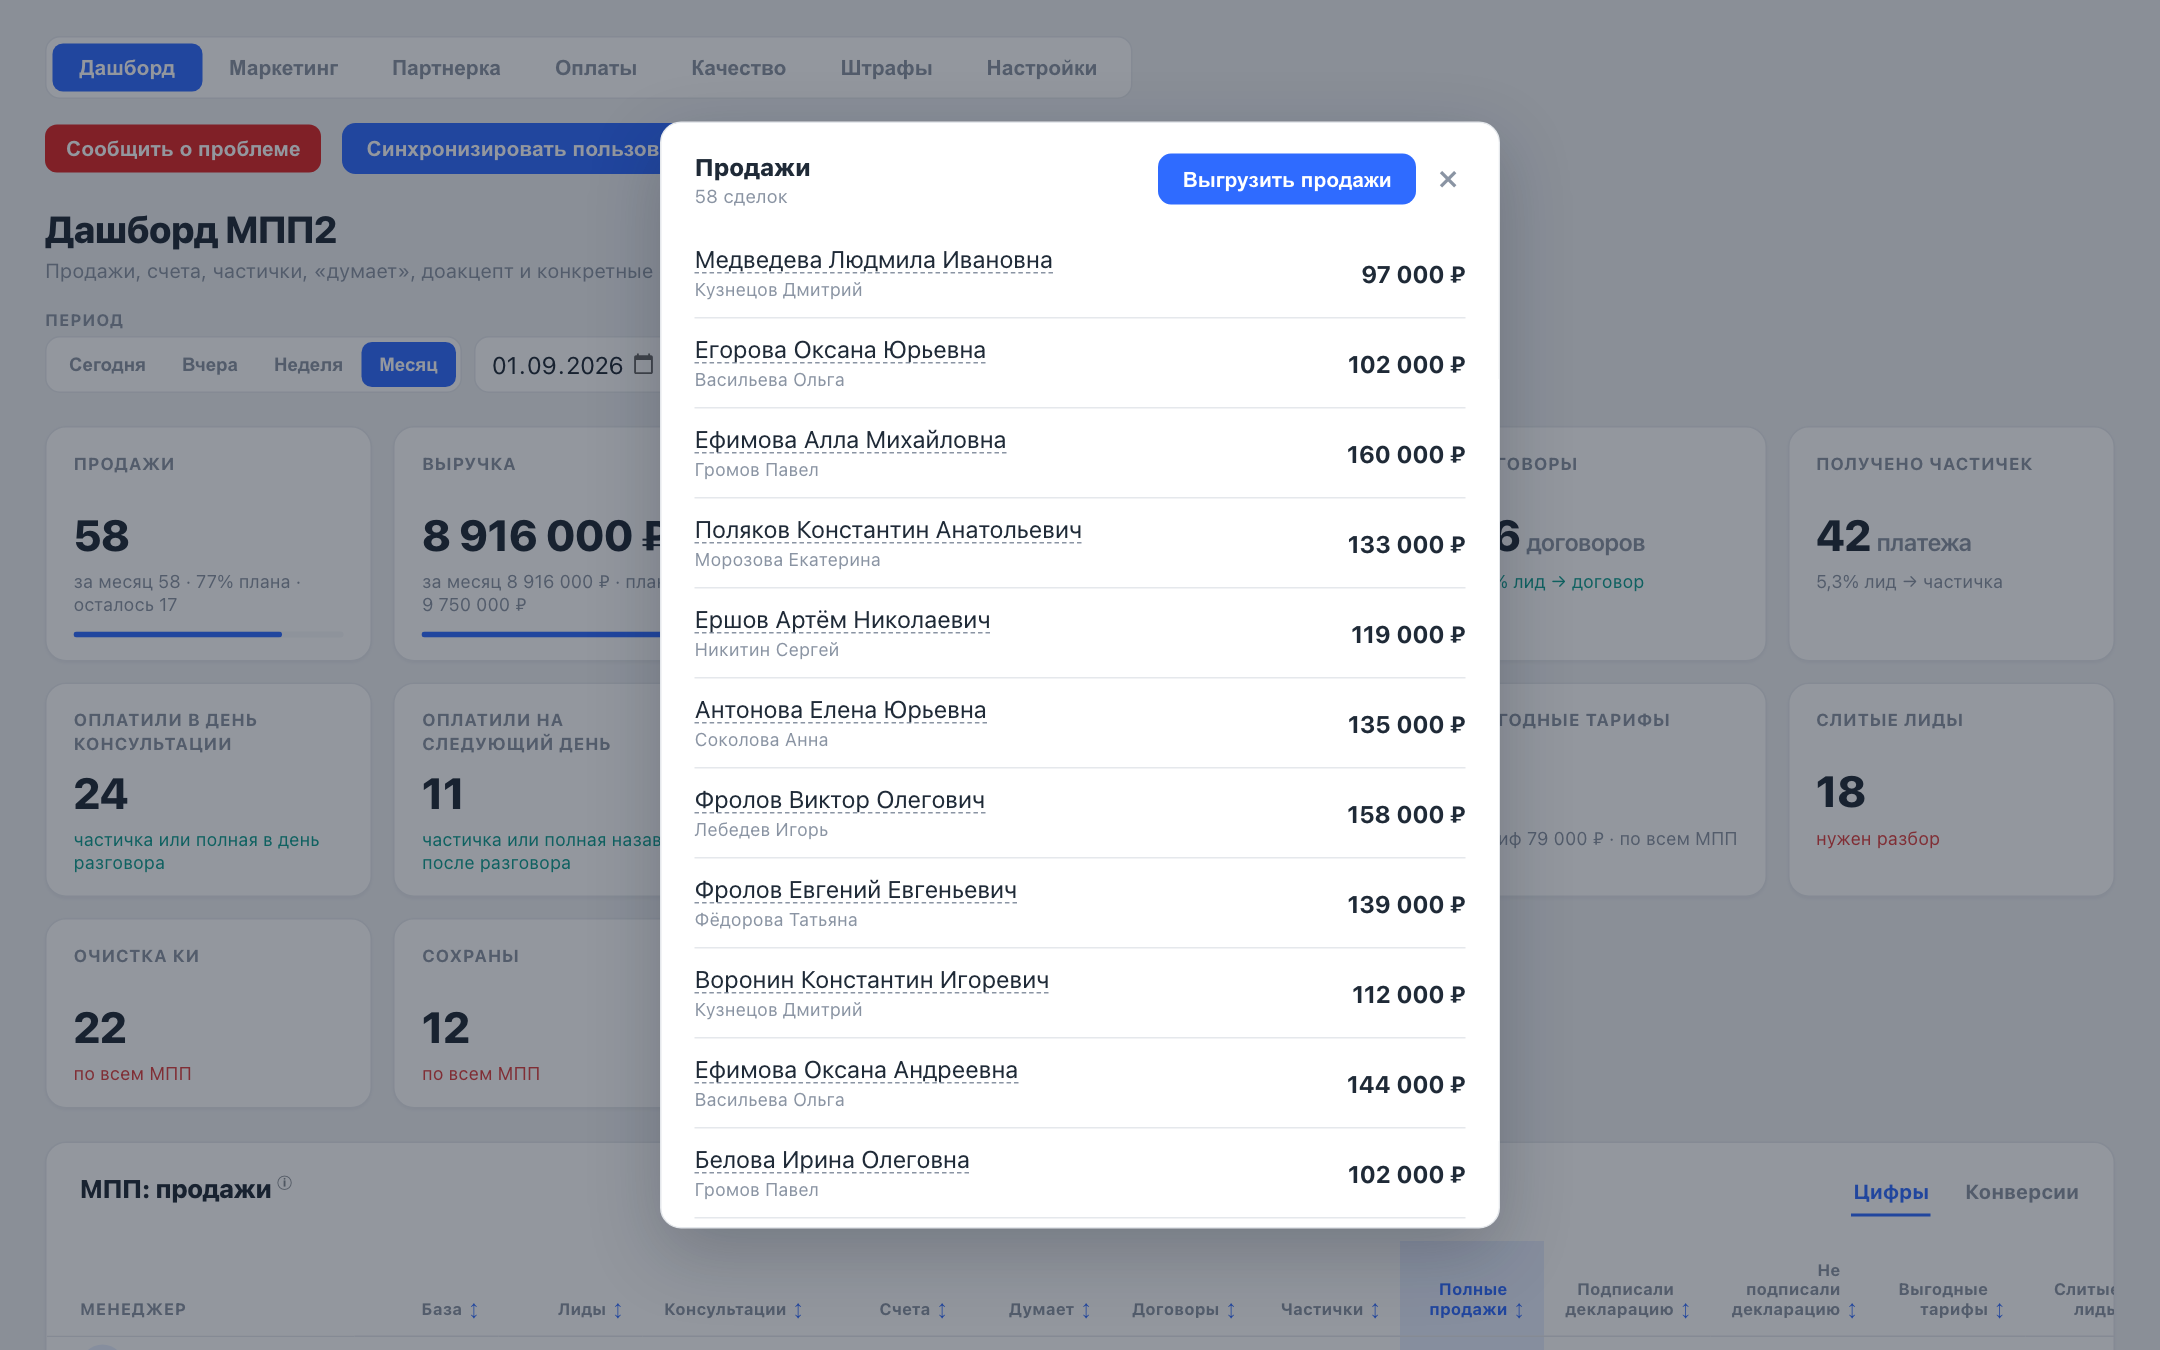Click the 160 000 ₽ amount
Screen dimensions: 2160x1350
[x=1405, y=455]
